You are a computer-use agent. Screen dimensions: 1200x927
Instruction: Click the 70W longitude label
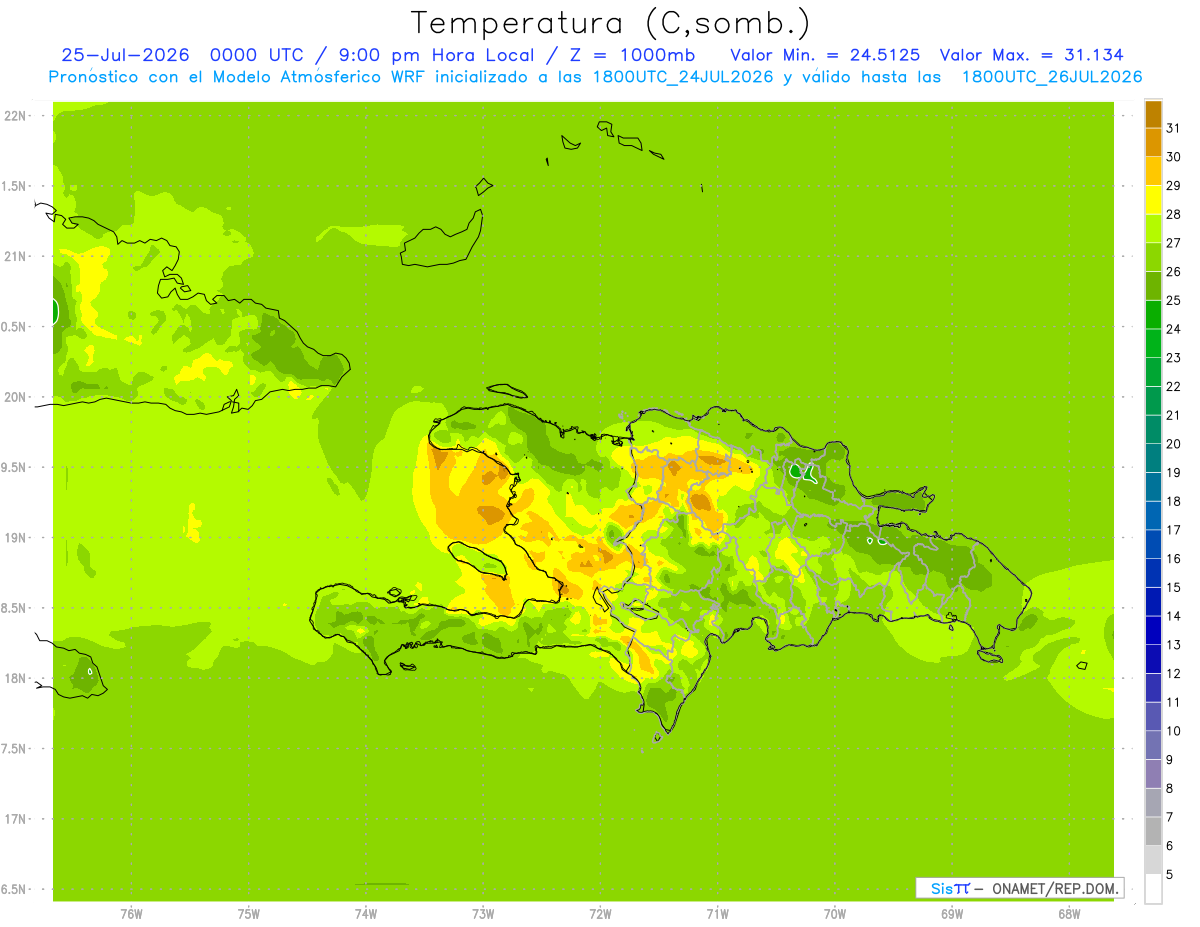click(834, 913)
